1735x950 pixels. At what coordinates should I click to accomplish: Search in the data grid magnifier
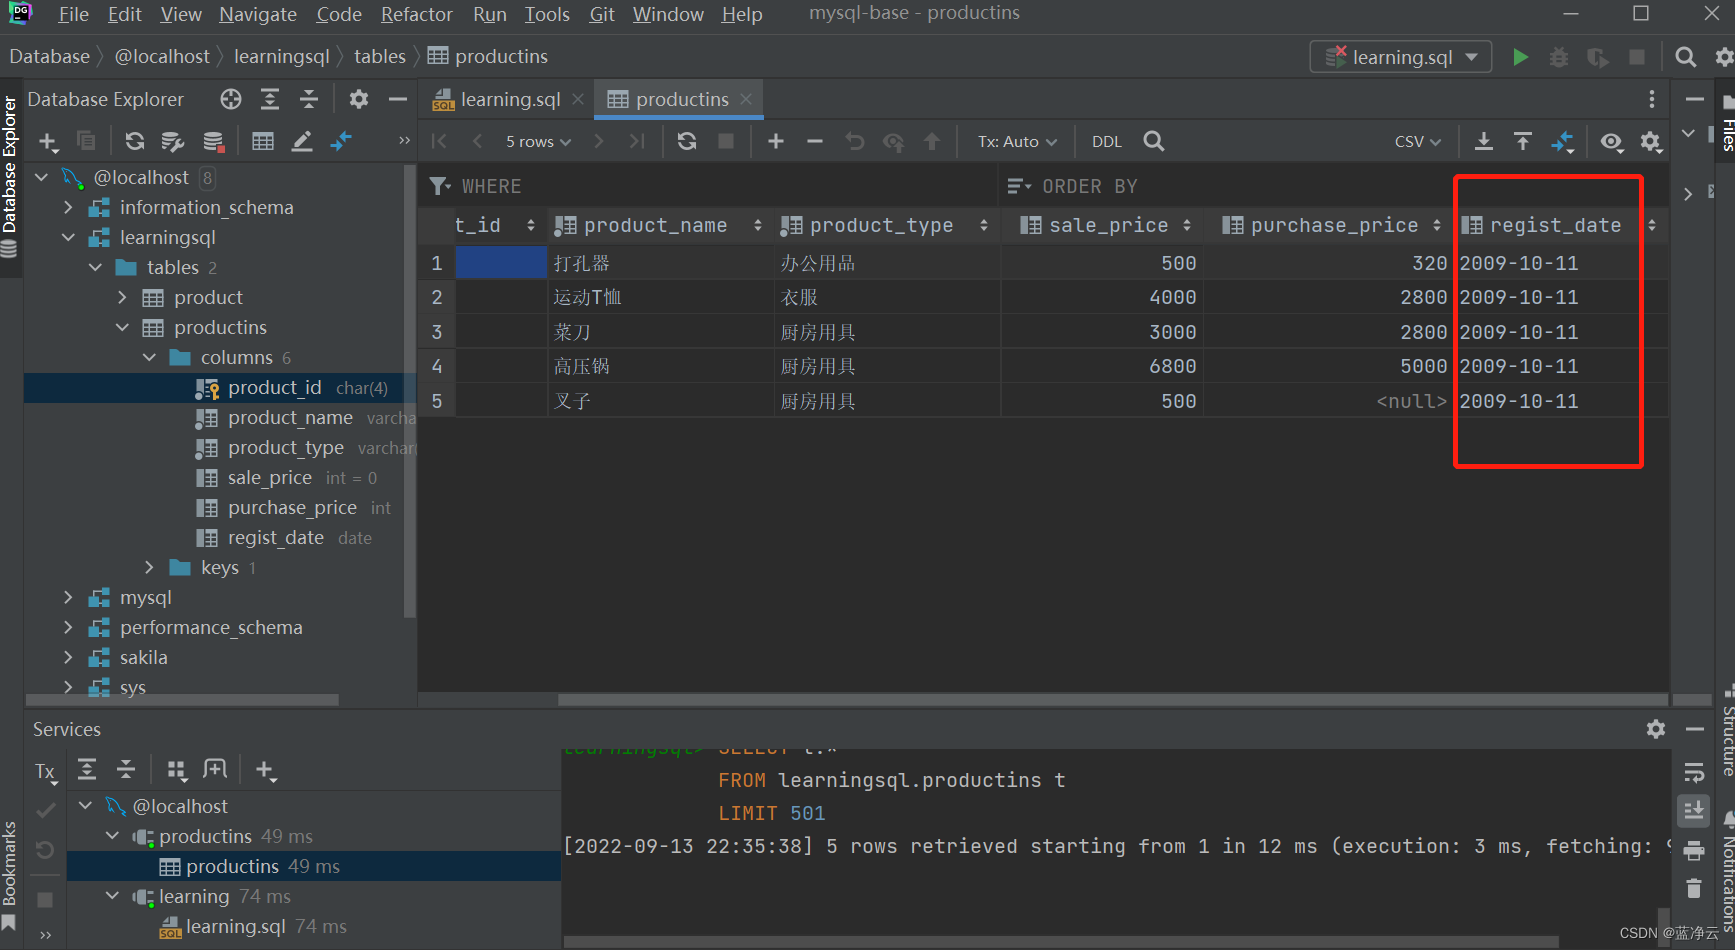pos(1154,141)
